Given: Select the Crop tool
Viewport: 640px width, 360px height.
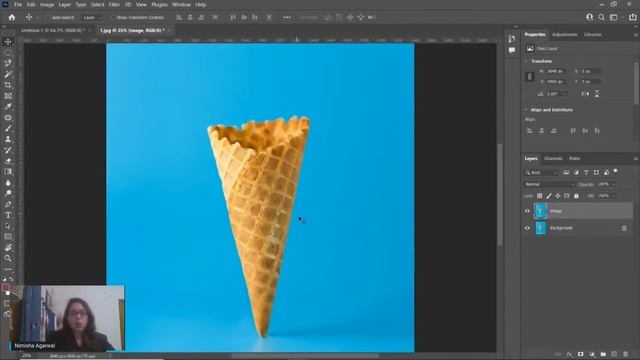Looking at the screenshot, I should coord(8,85).
